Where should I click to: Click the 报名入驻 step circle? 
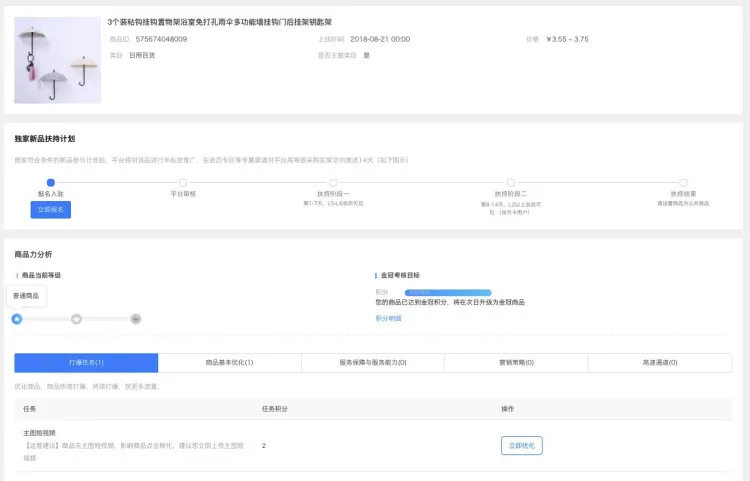tap(50, 182)
